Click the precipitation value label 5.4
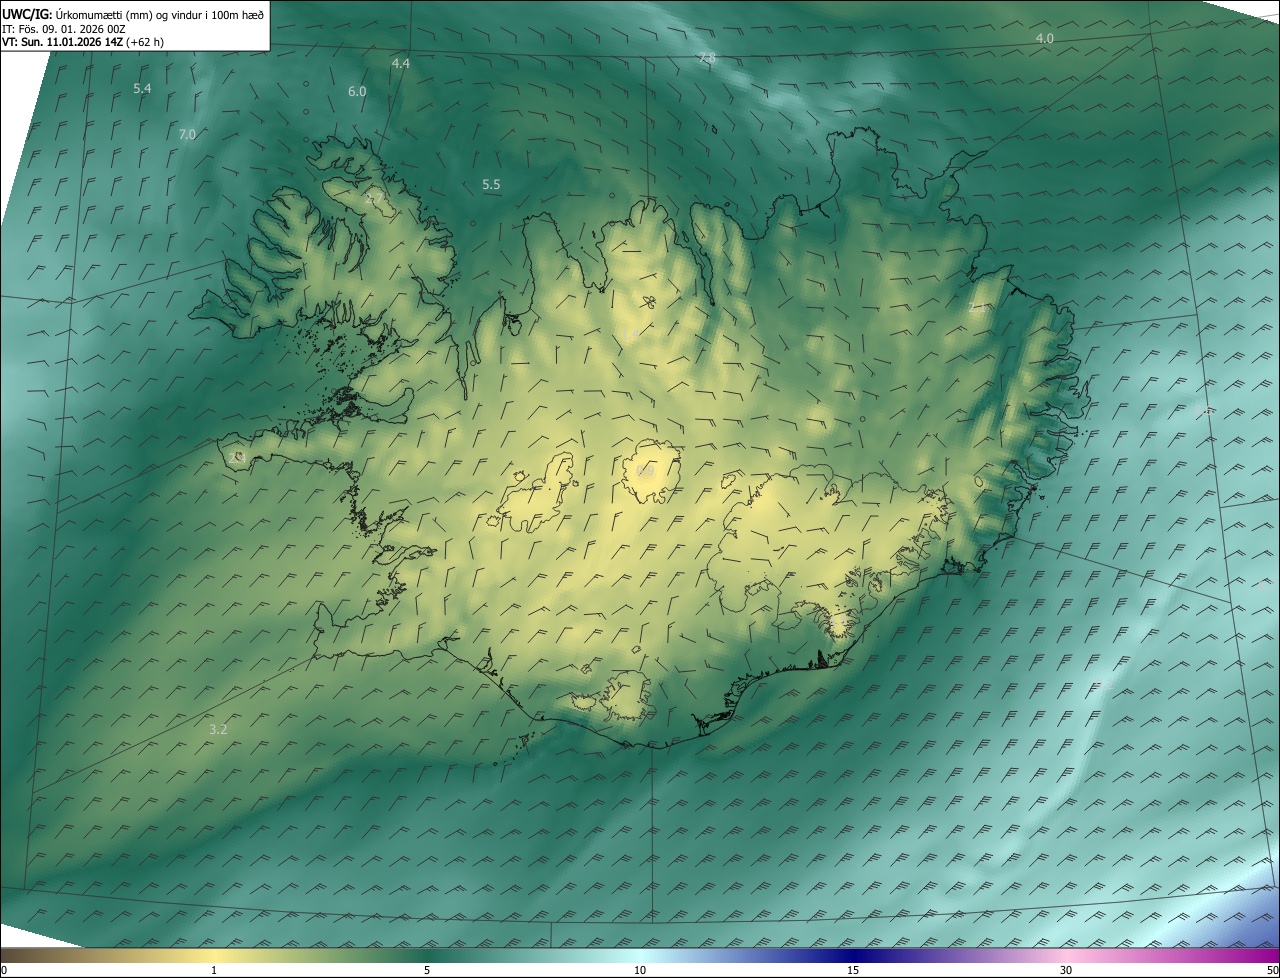This screenshot has width=1280, height=978. click(x=142, y=89)
